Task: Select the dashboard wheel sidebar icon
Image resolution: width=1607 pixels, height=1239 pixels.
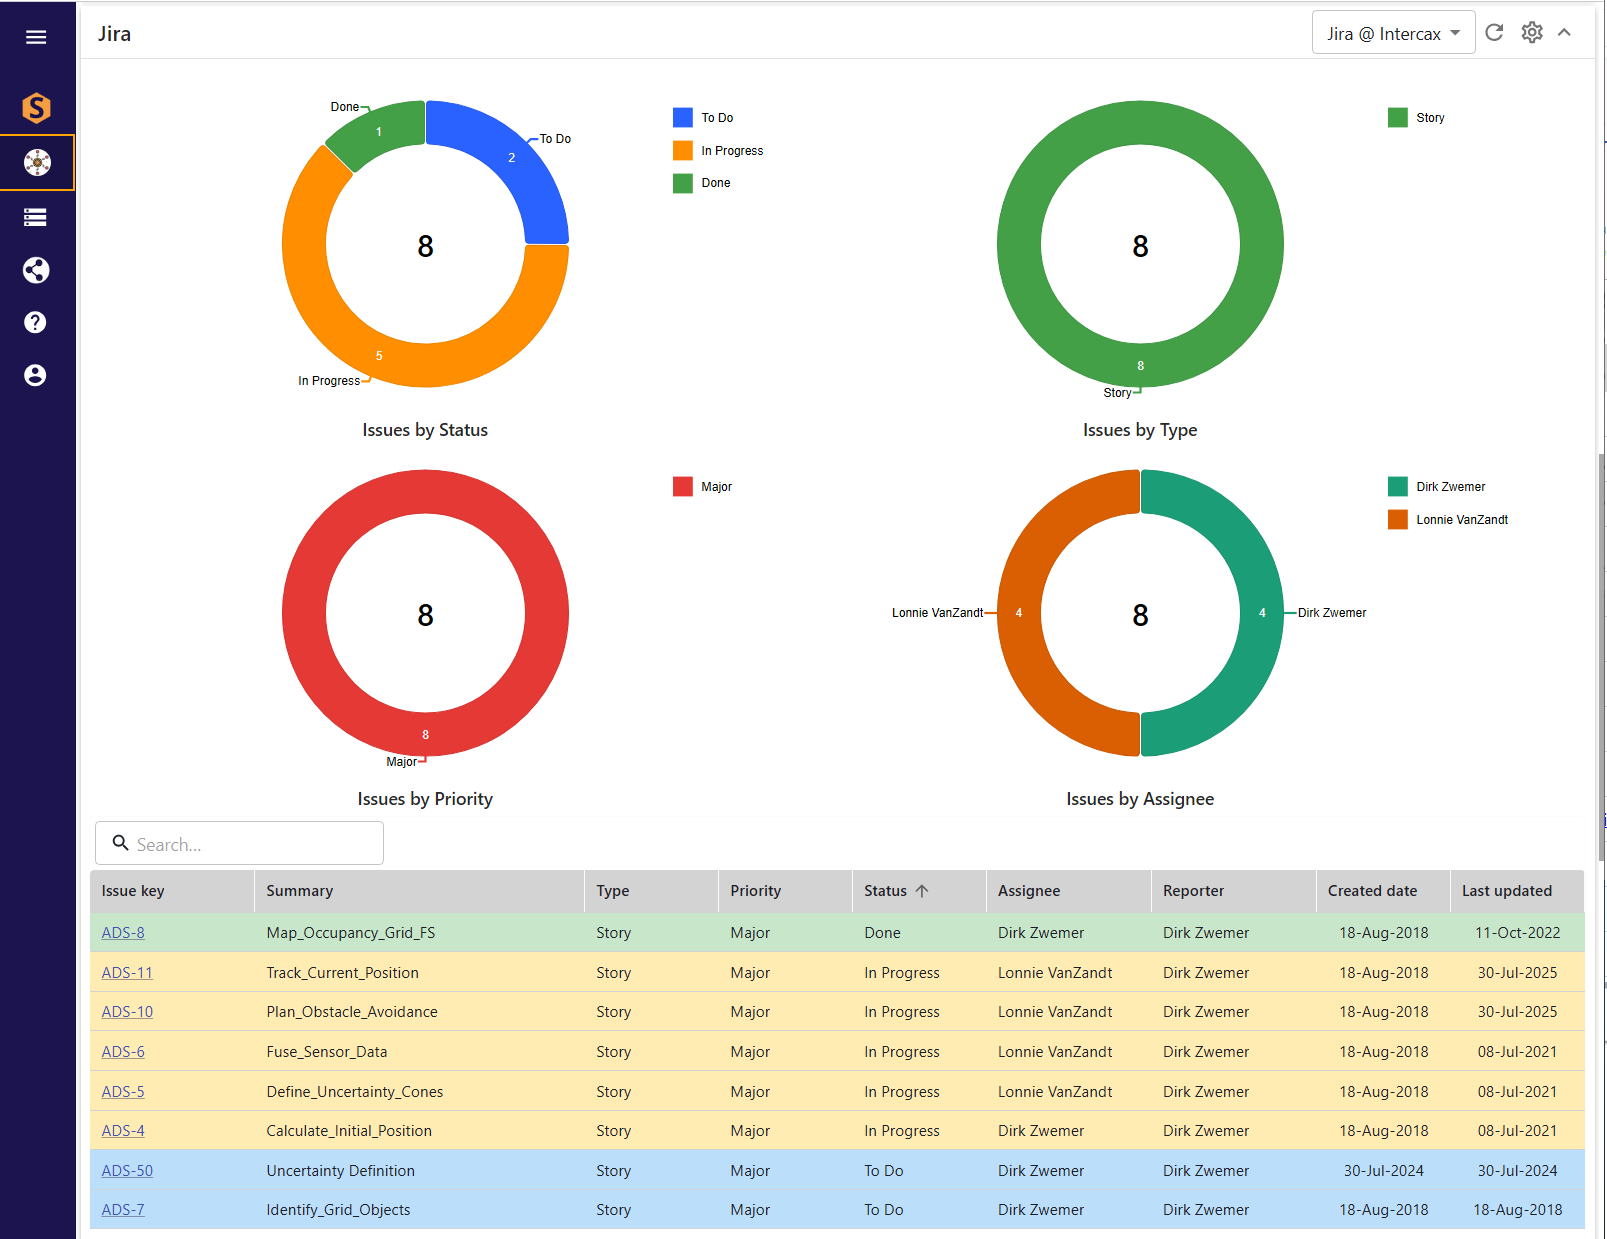Action: [x=37, y=162]
